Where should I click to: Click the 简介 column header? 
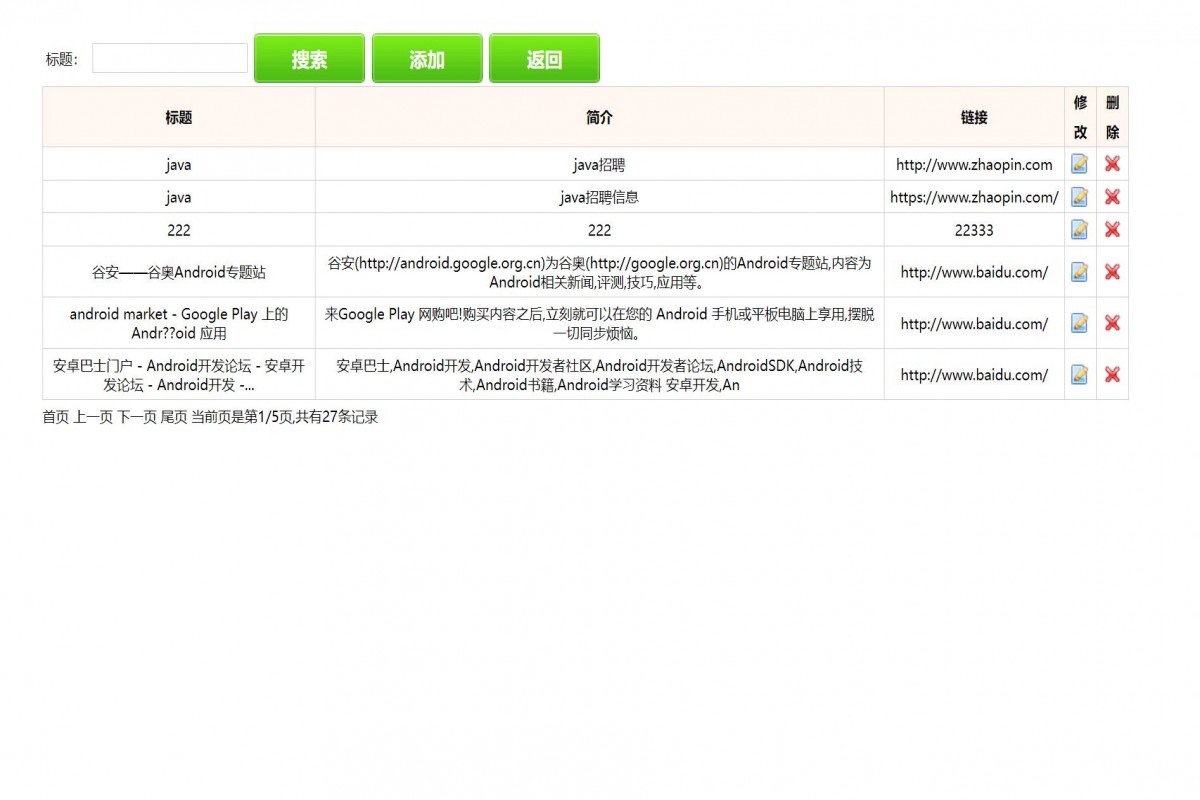[598, 117]
